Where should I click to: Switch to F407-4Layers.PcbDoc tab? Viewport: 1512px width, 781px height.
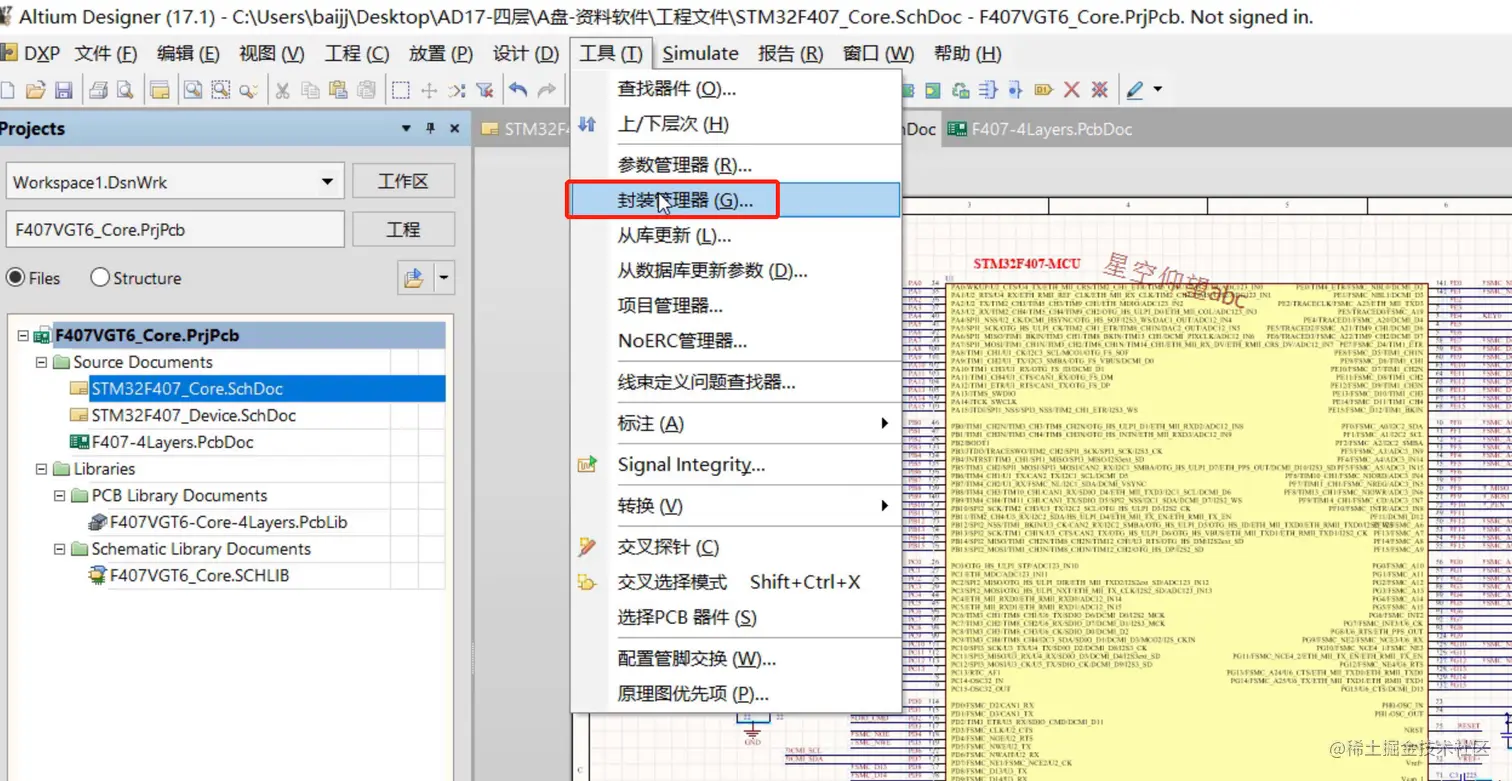[x=1040, y=129]
